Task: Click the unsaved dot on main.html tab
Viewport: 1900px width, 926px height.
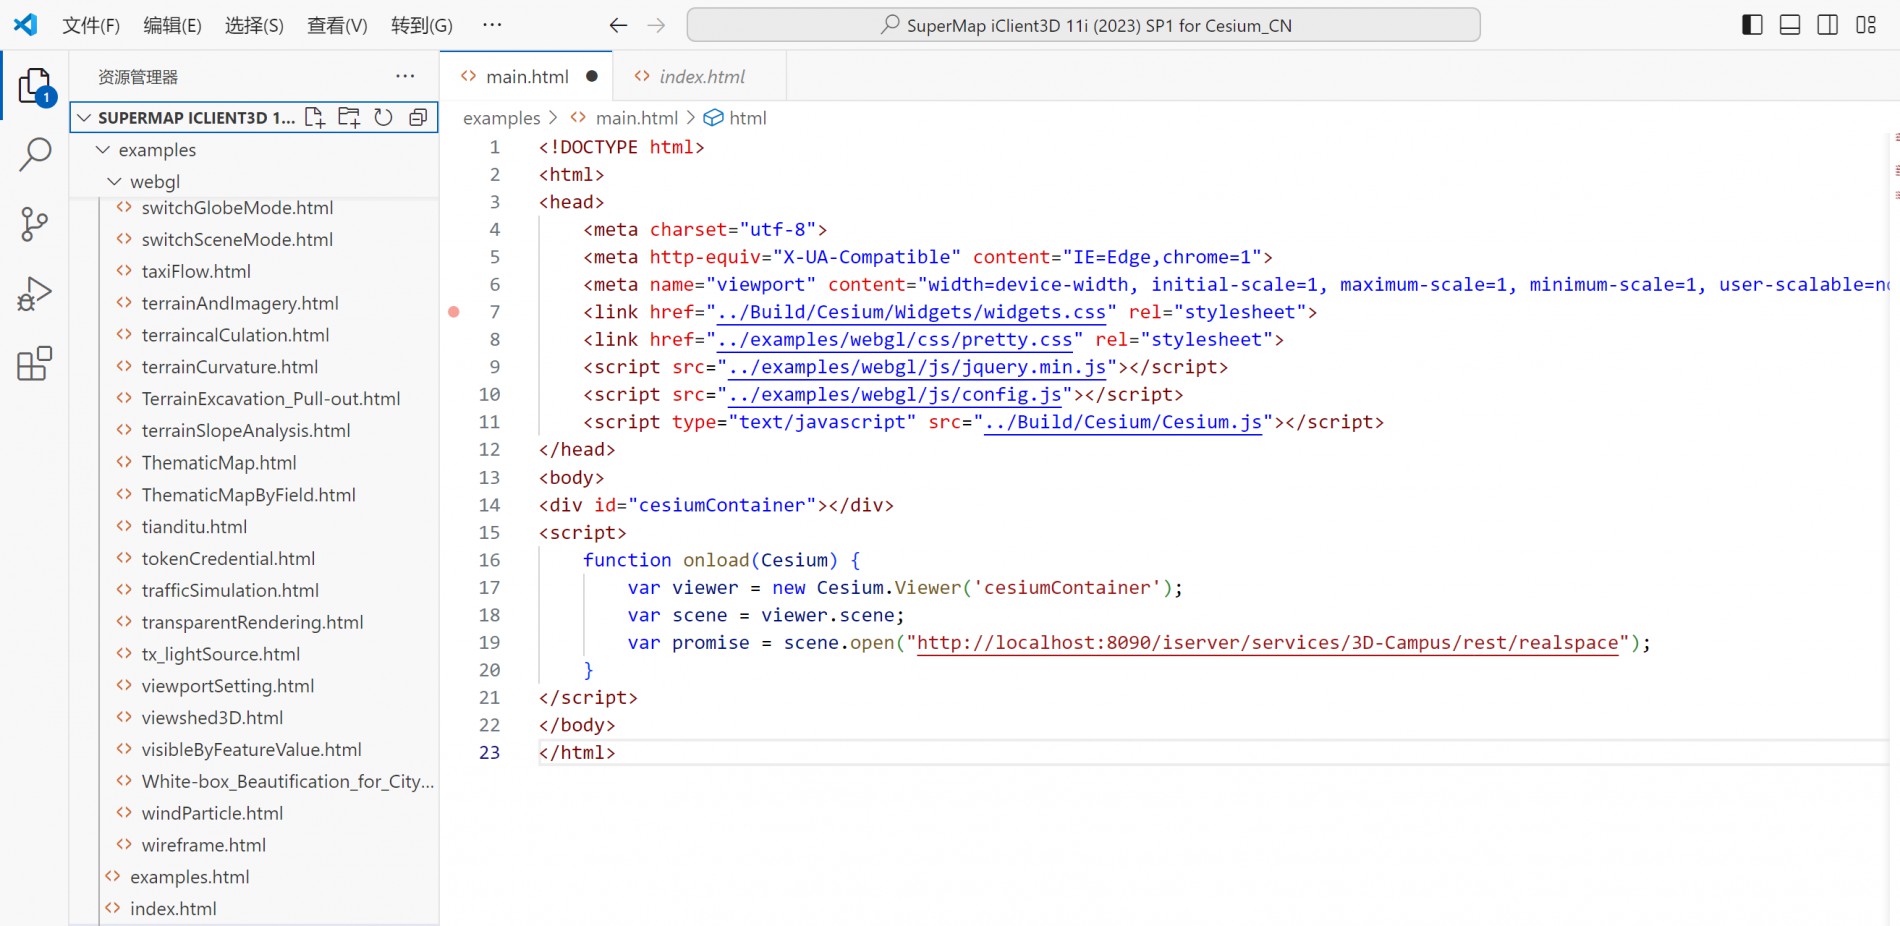Action: pos(592,76)
